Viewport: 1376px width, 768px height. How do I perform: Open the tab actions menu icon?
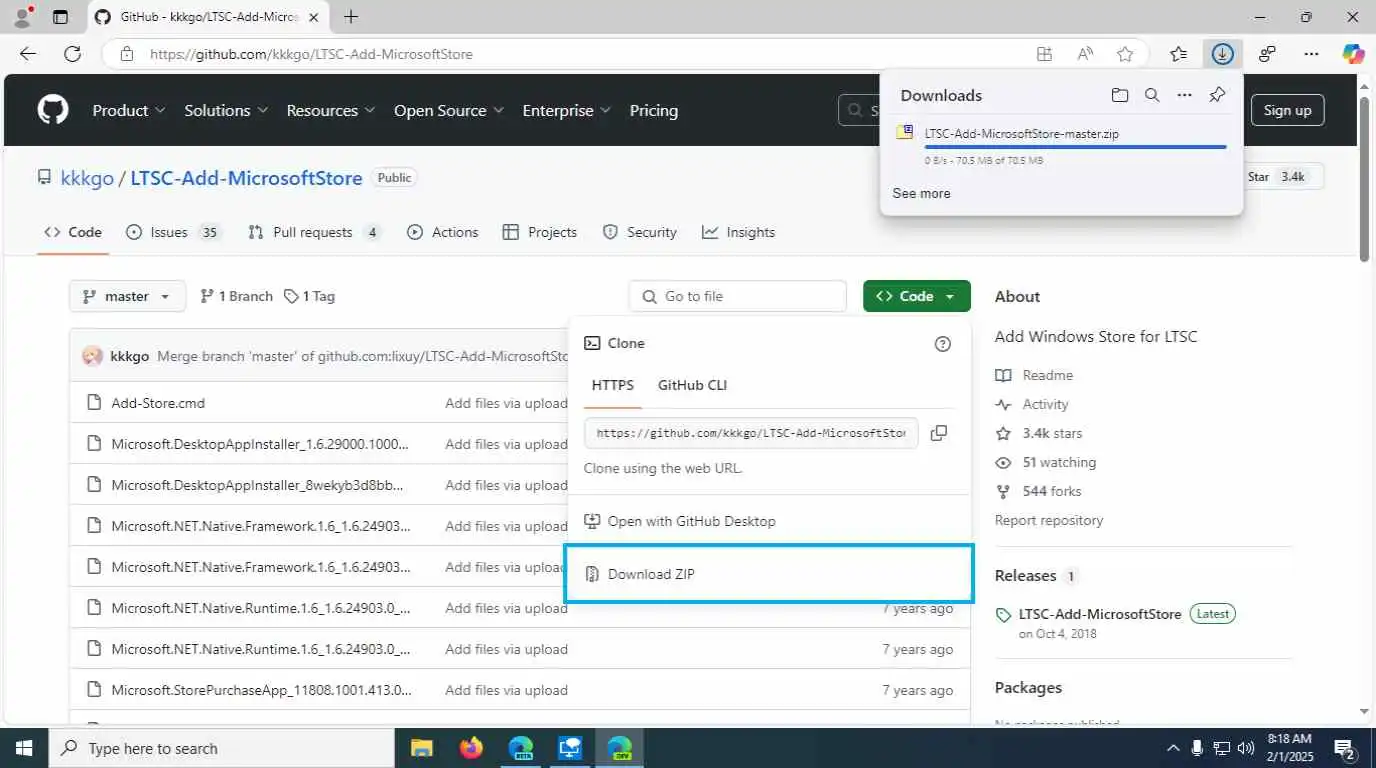60,17
